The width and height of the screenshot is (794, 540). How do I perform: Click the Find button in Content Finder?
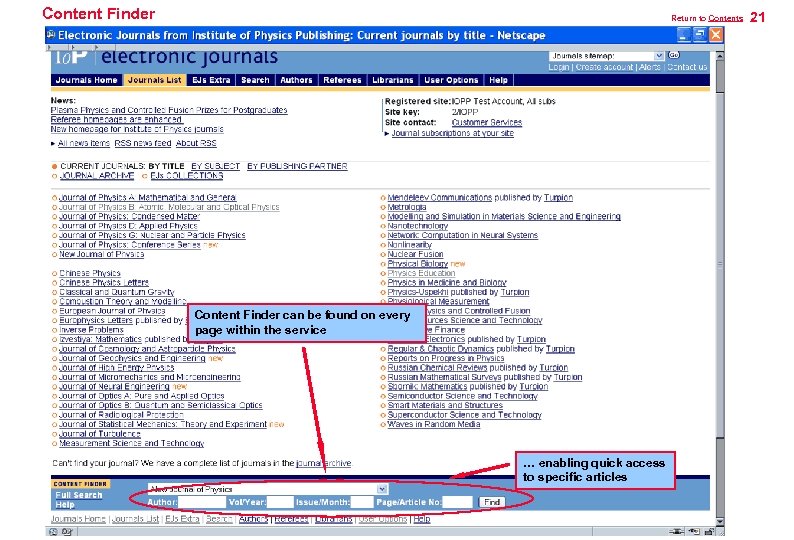492,502
